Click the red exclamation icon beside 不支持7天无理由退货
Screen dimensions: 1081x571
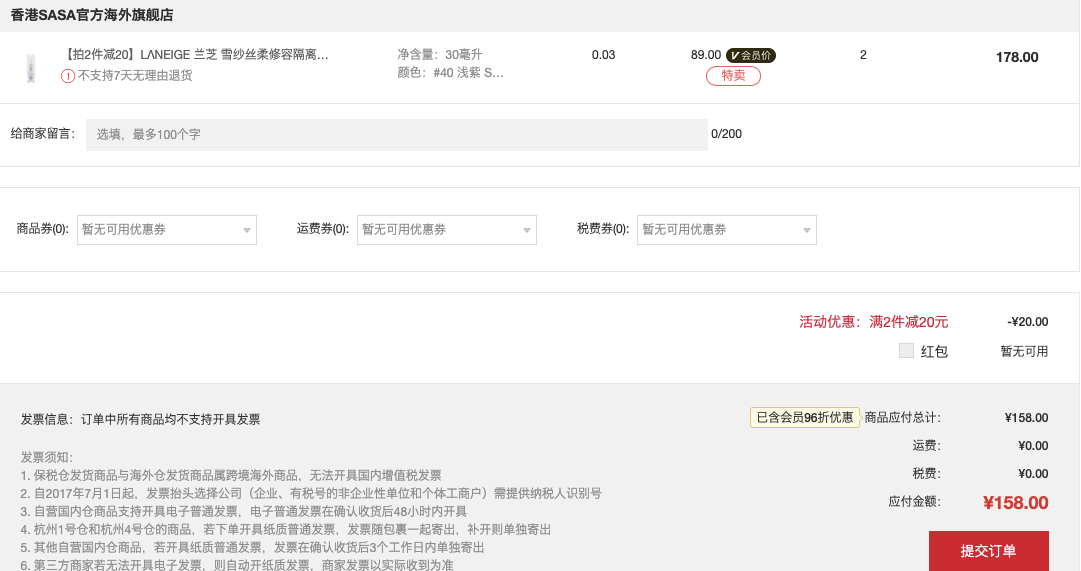[x=68, y=76]
